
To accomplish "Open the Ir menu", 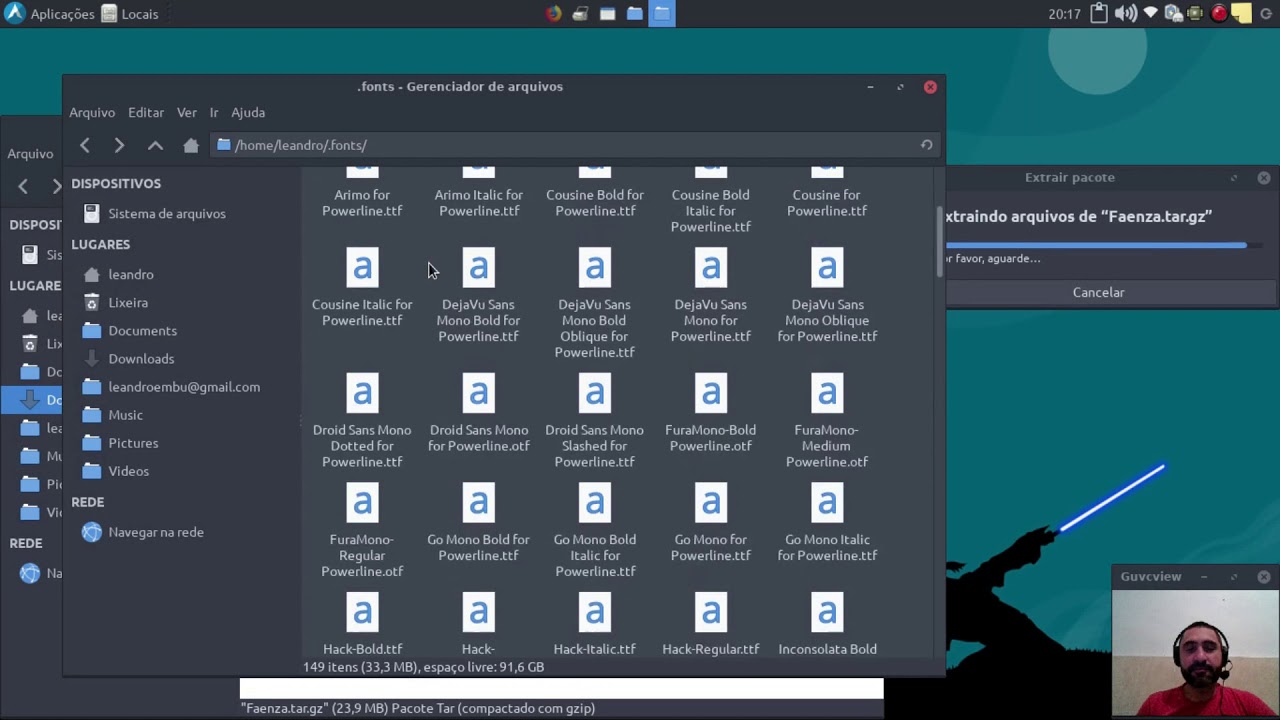I will (x=214, y=112).
